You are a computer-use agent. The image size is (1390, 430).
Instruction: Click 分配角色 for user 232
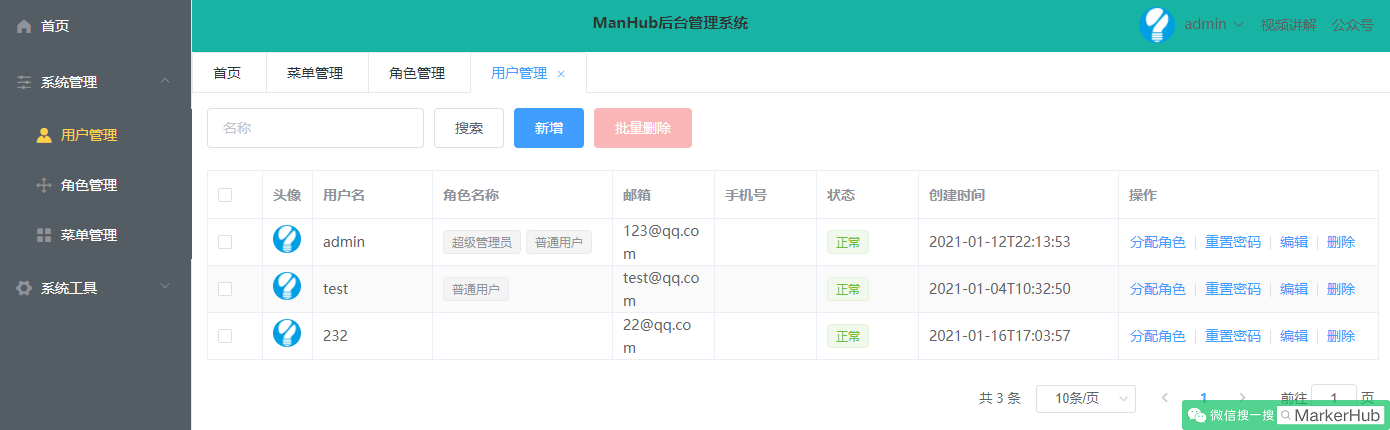point(1158,336)
